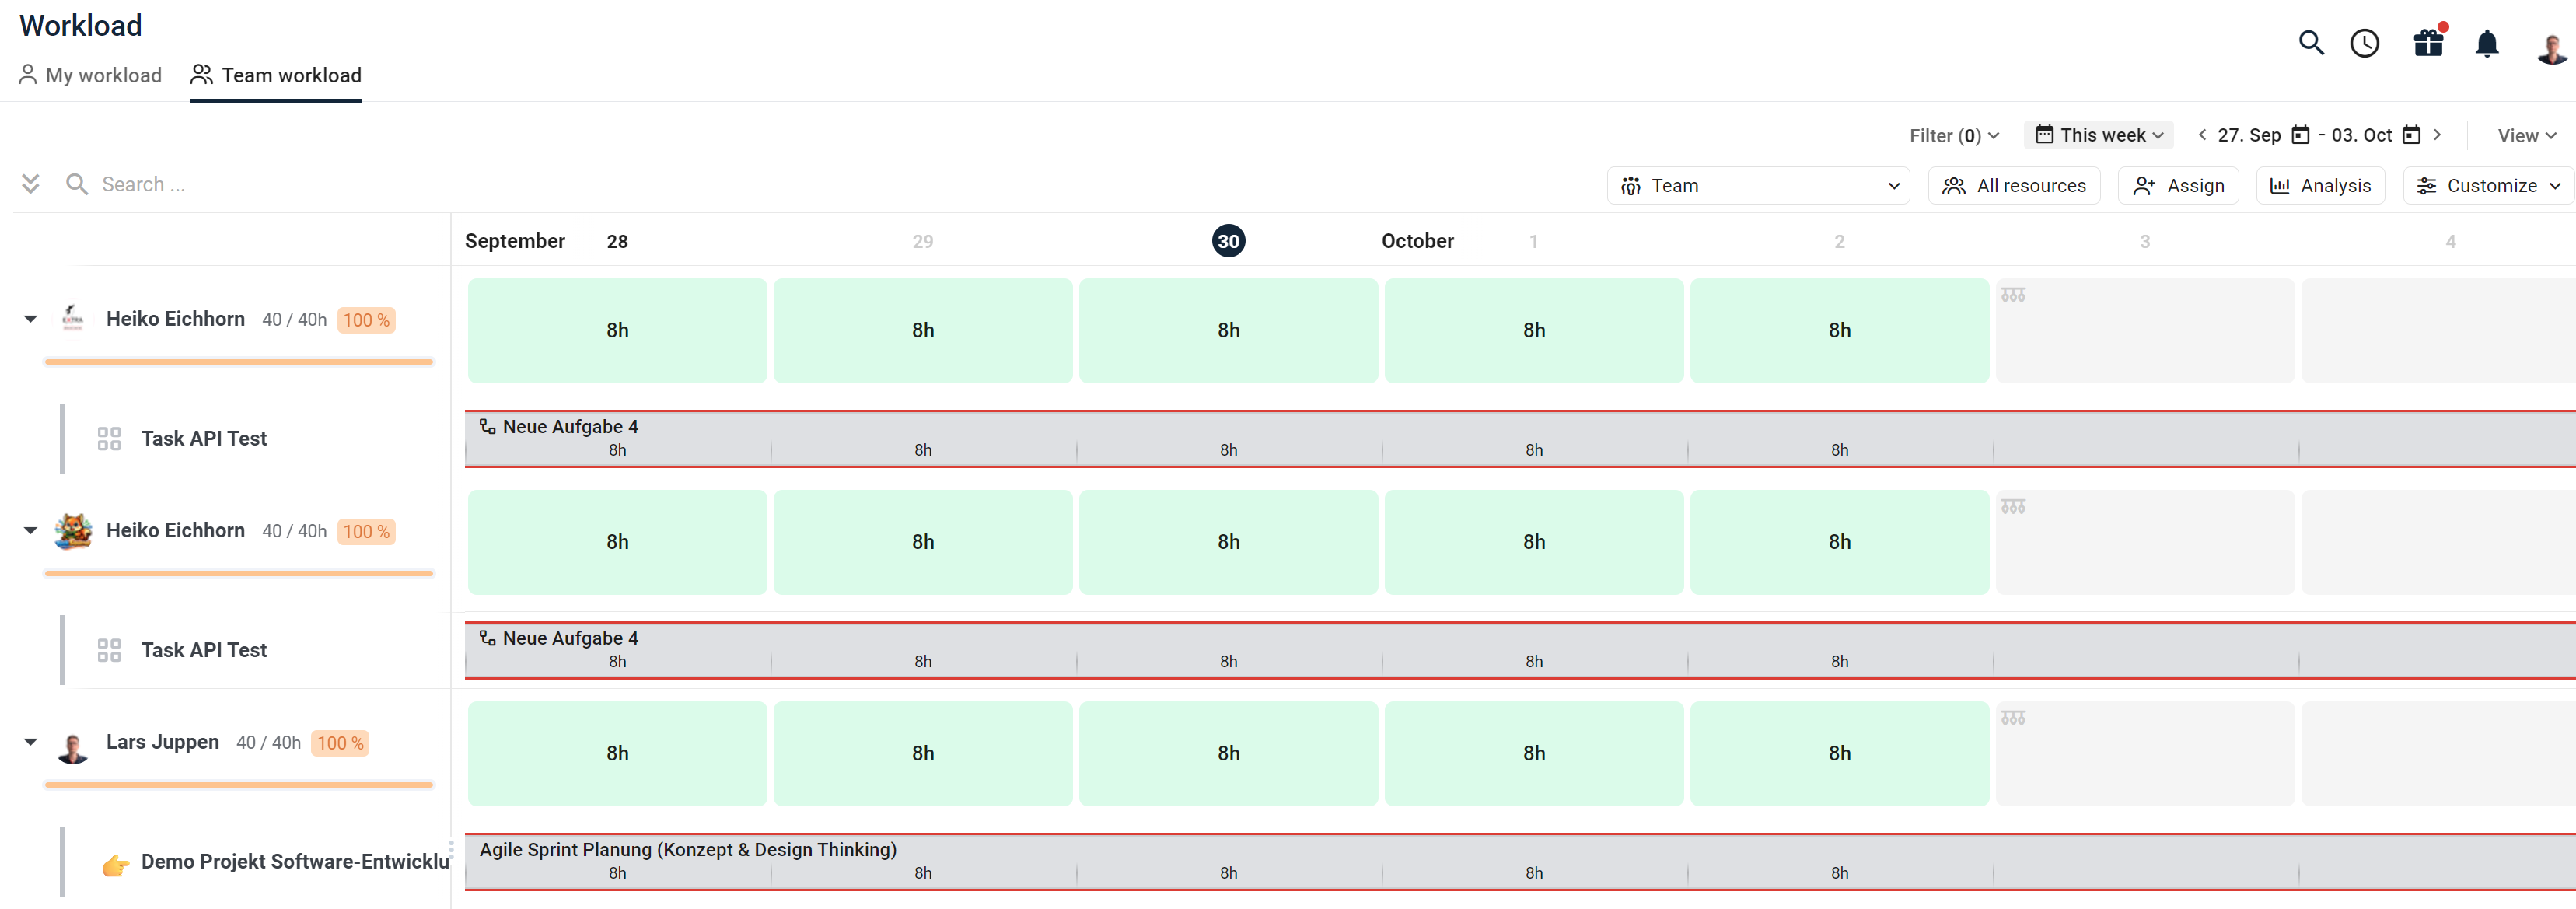Click the Assign button
Screen dimensions: 2576x909
(x=2178, y=185)
